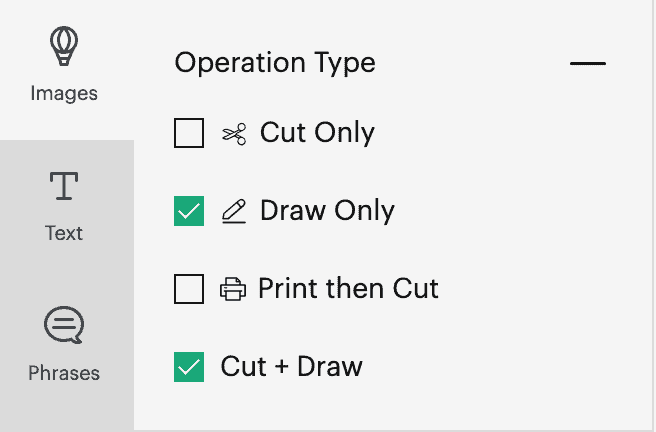Click the printer icon beside Print then Cut

tap(233, 289)
